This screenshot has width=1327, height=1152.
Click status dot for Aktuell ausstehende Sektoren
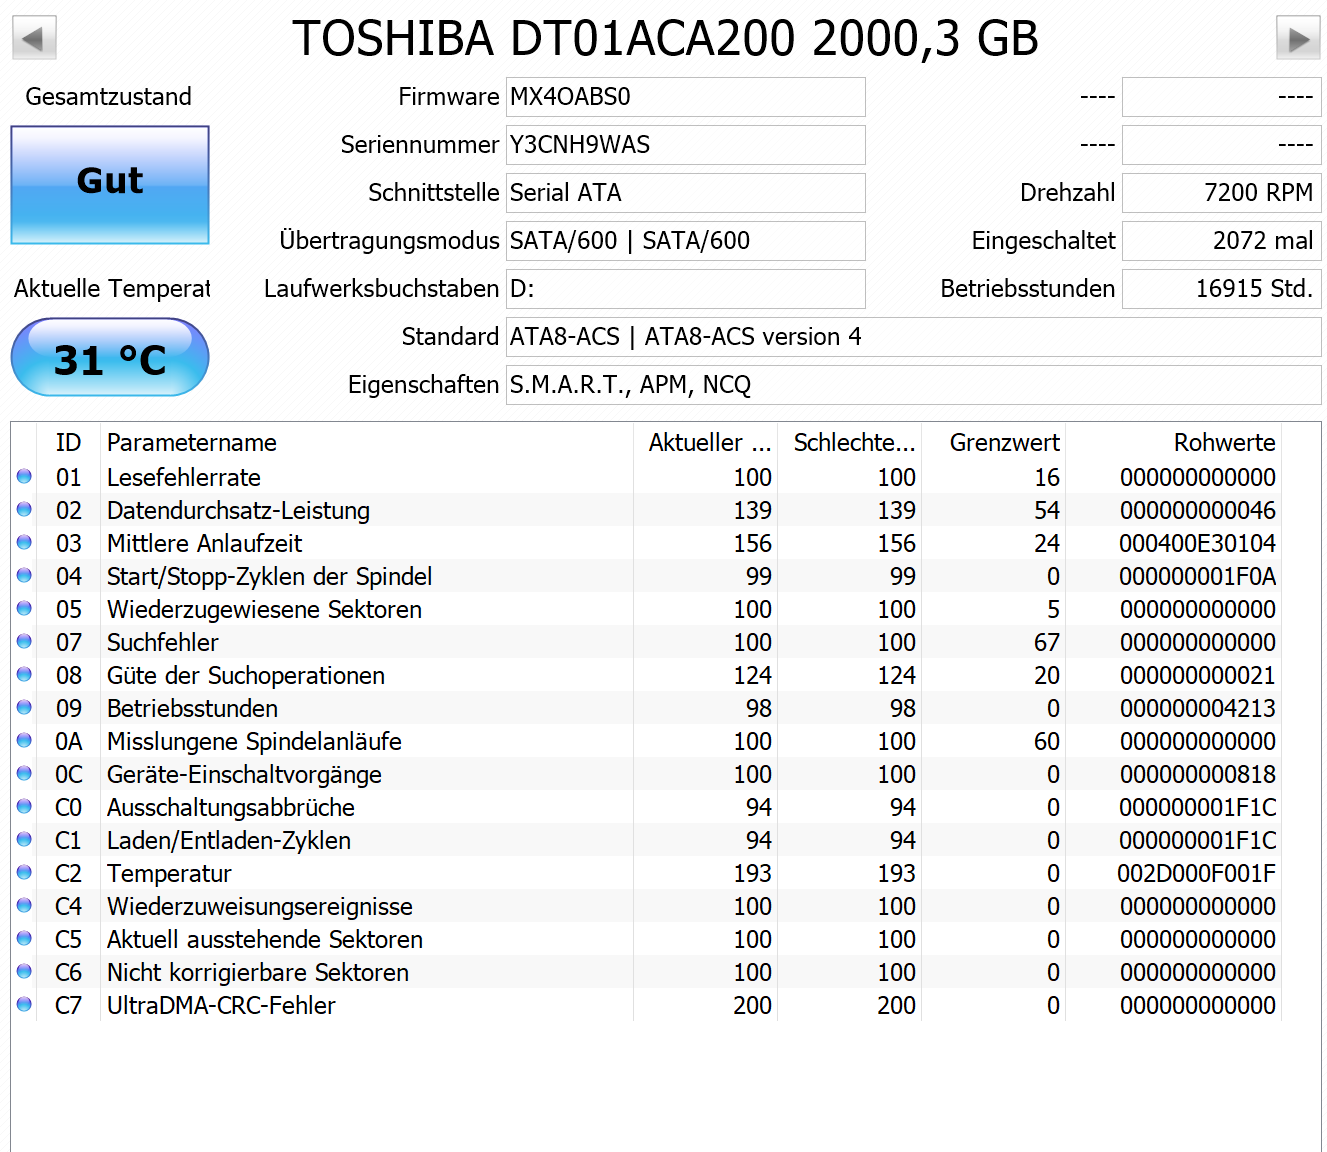[24, 938]
